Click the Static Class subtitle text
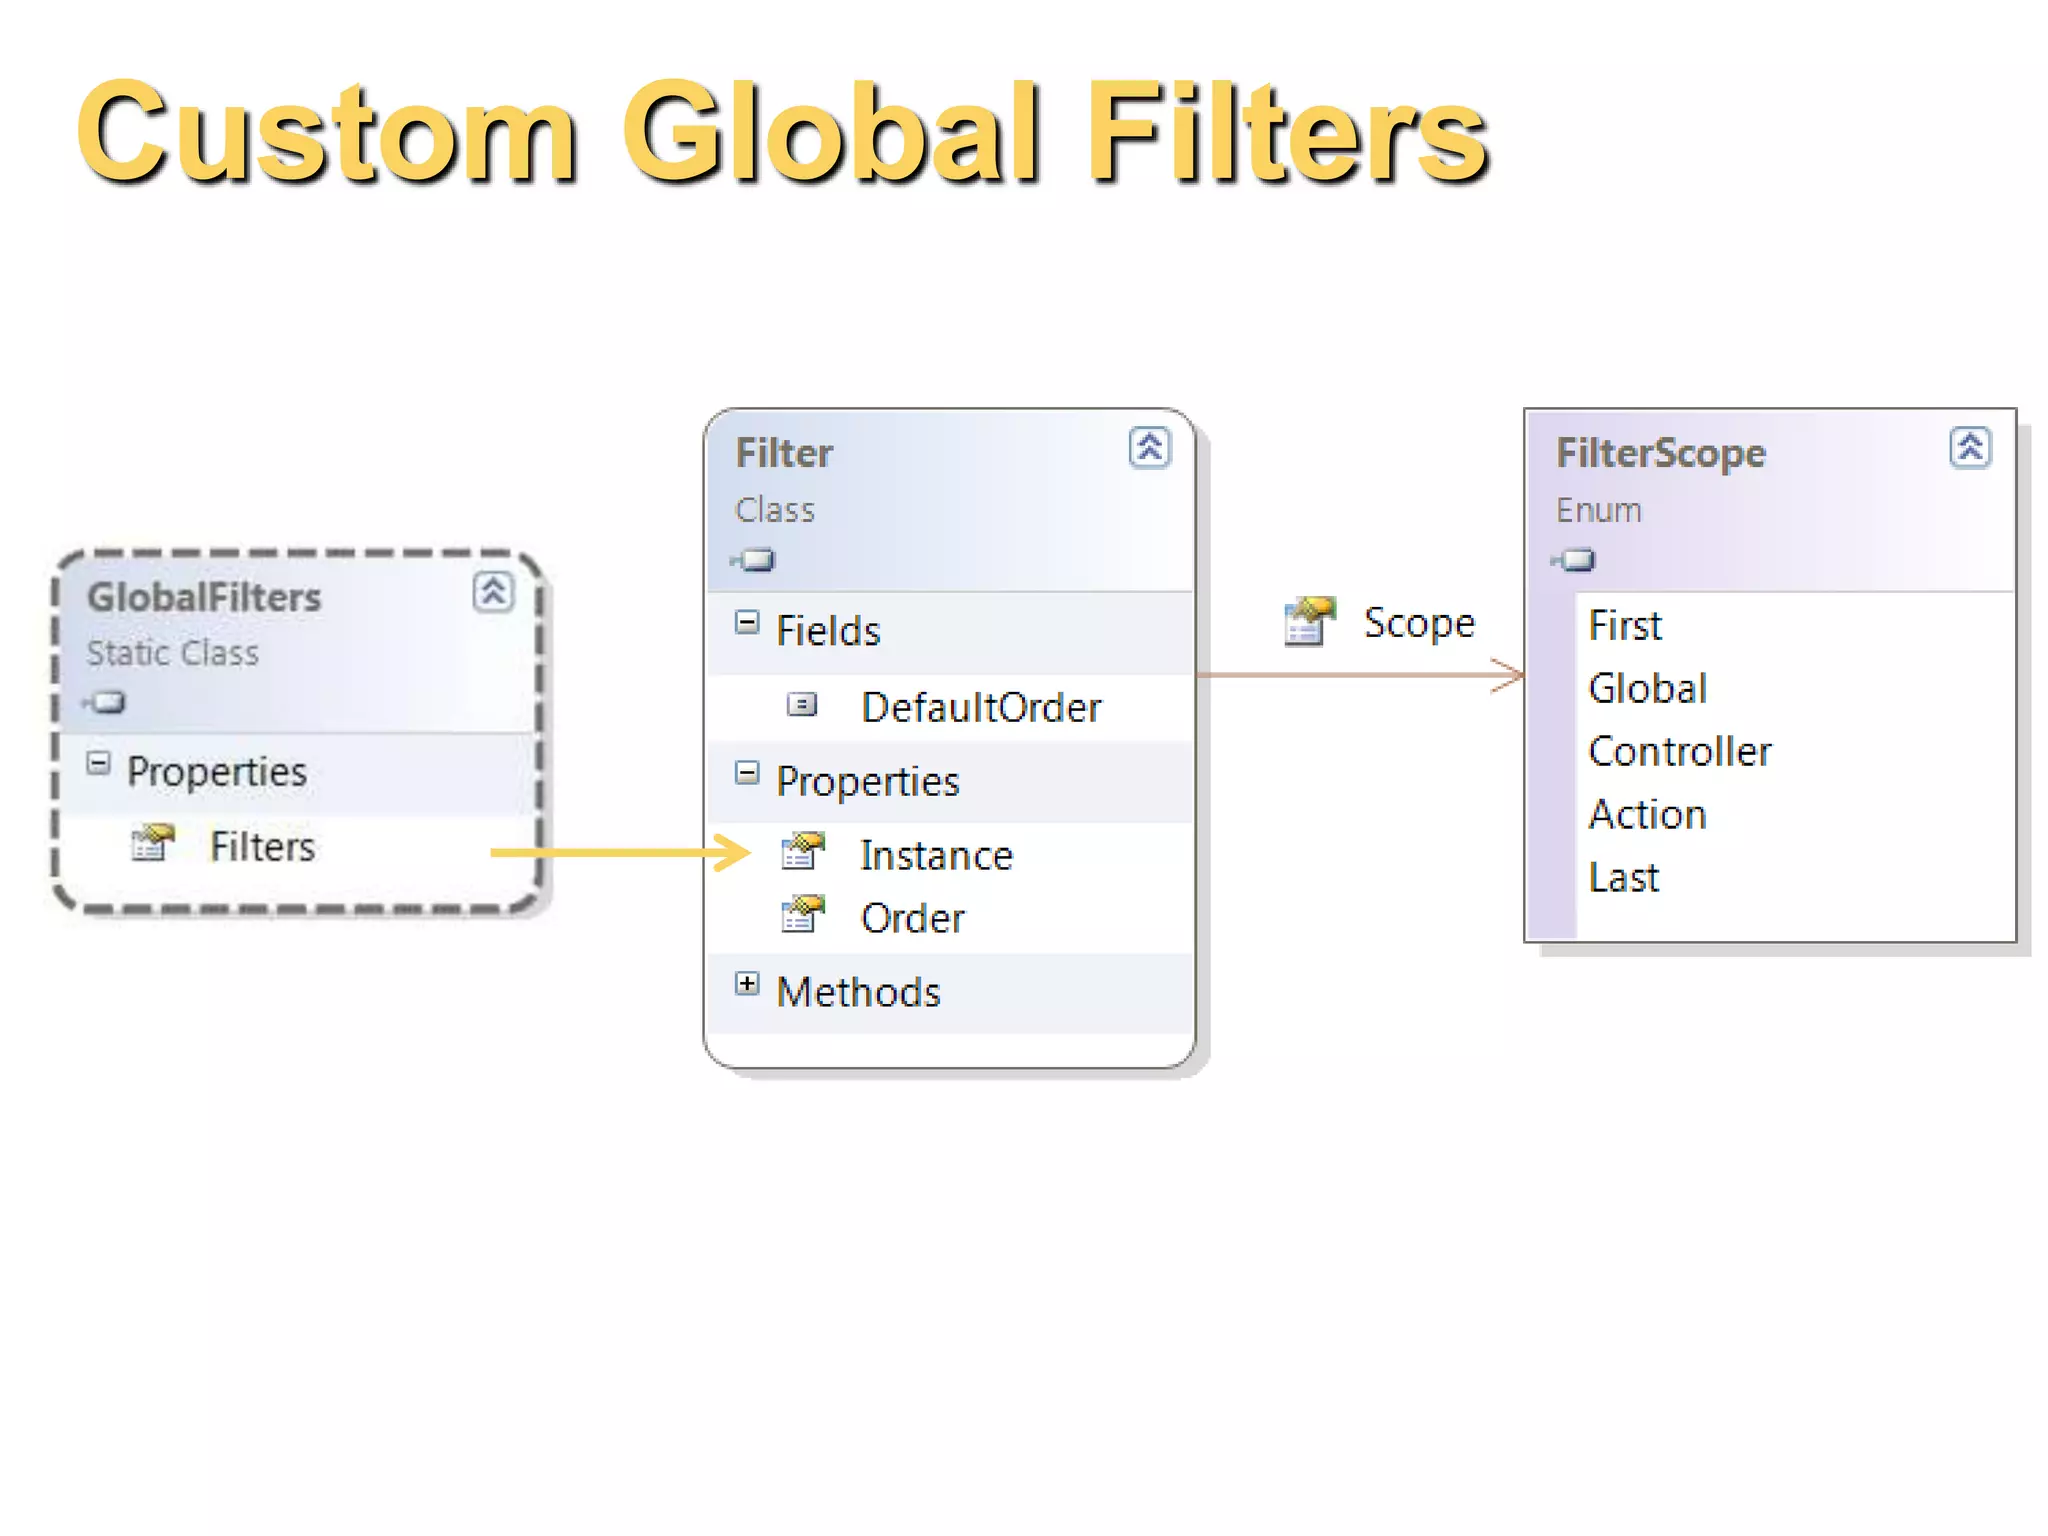The height and width of the screenshot is (1536, 2048). tap(172, 653)
